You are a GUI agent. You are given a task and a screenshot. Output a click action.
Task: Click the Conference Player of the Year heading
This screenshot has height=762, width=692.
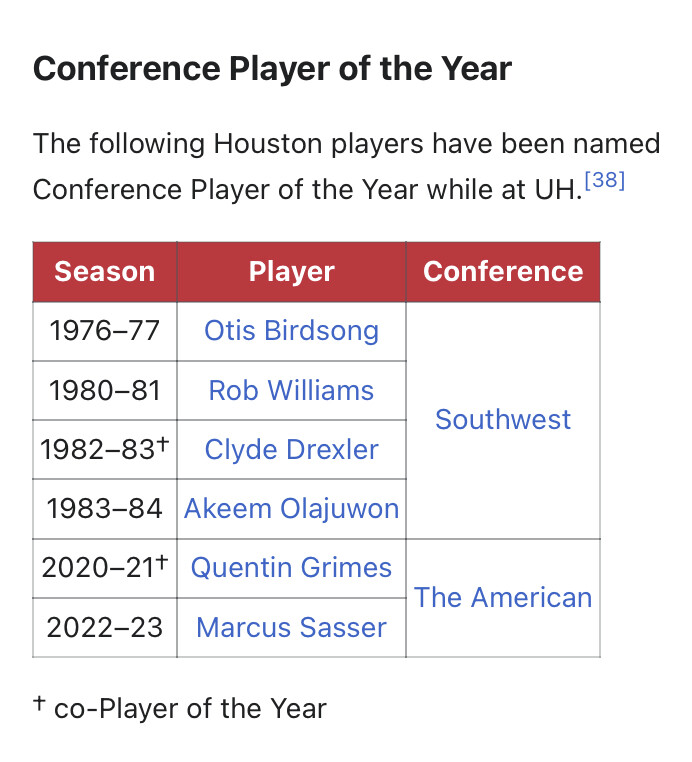click(x=272, y=69)
